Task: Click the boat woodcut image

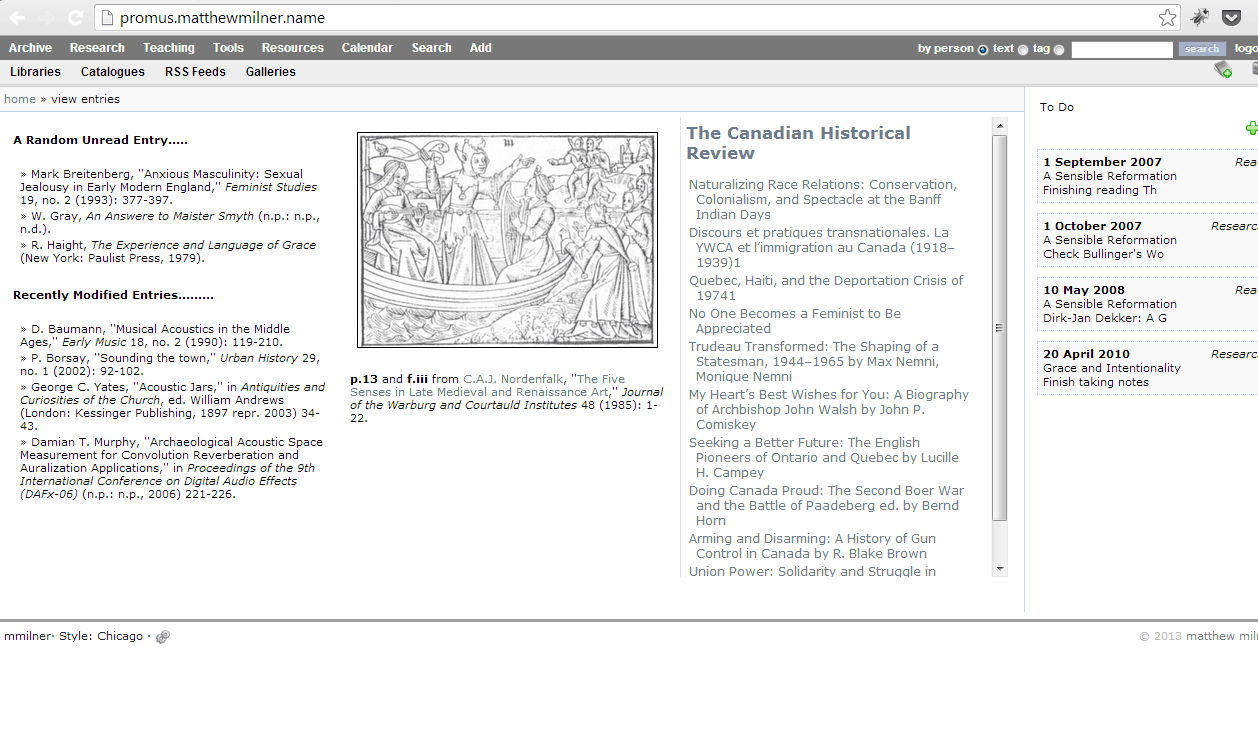Action: click(508, 240)
